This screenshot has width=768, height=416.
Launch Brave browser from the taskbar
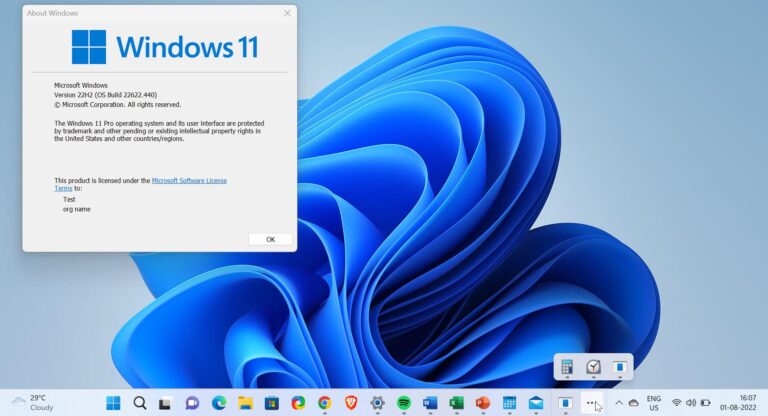click(351, 403)
